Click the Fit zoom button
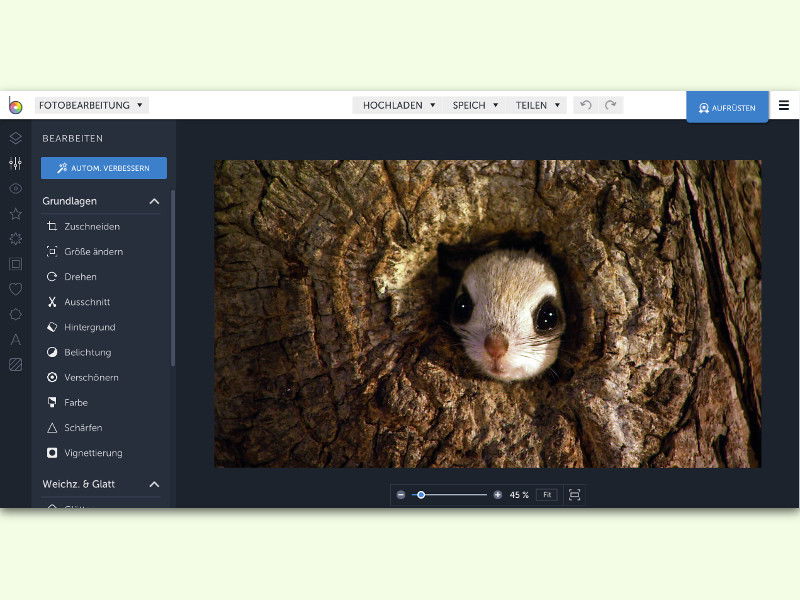800x600 pixels. coord(547,495)
